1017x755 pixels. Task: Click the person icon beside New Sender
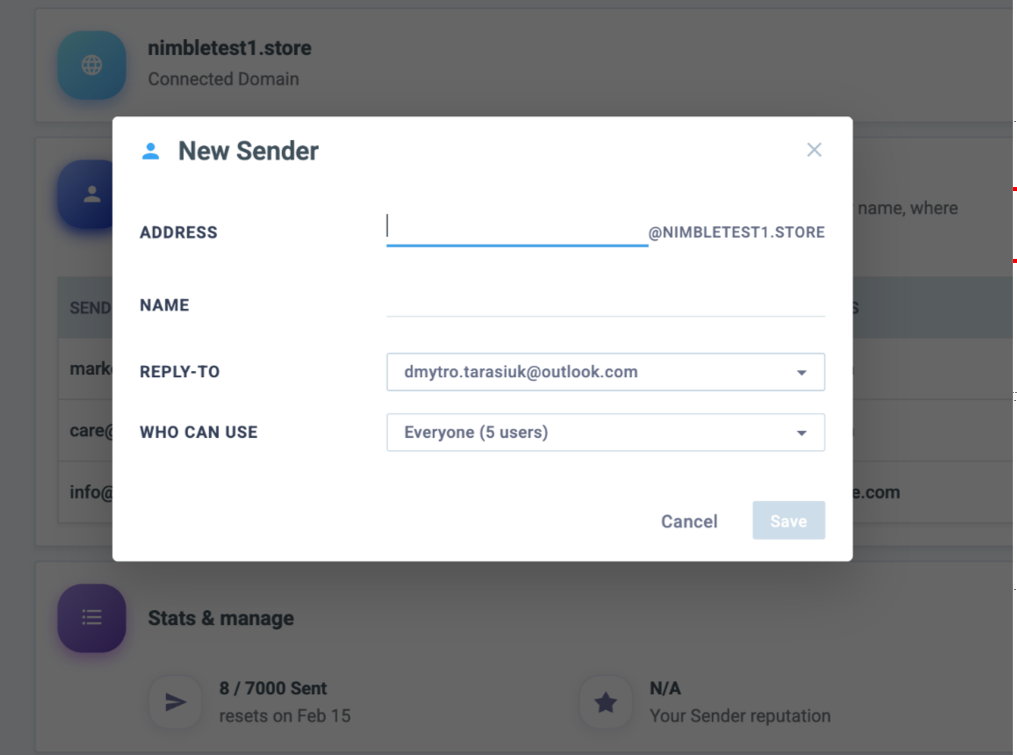point(151,151)
